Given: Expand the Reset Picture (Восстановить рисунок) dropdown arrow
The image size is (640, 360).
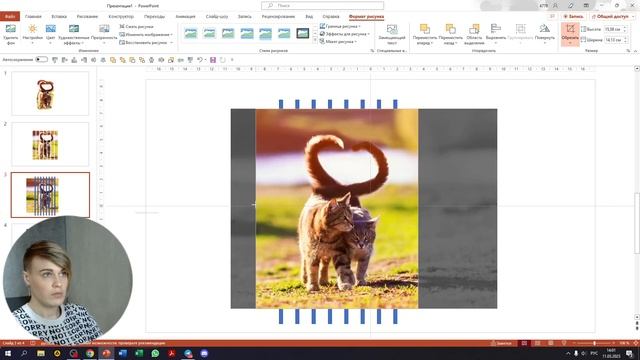Looking at the screenshot, I should click(171, 42).
